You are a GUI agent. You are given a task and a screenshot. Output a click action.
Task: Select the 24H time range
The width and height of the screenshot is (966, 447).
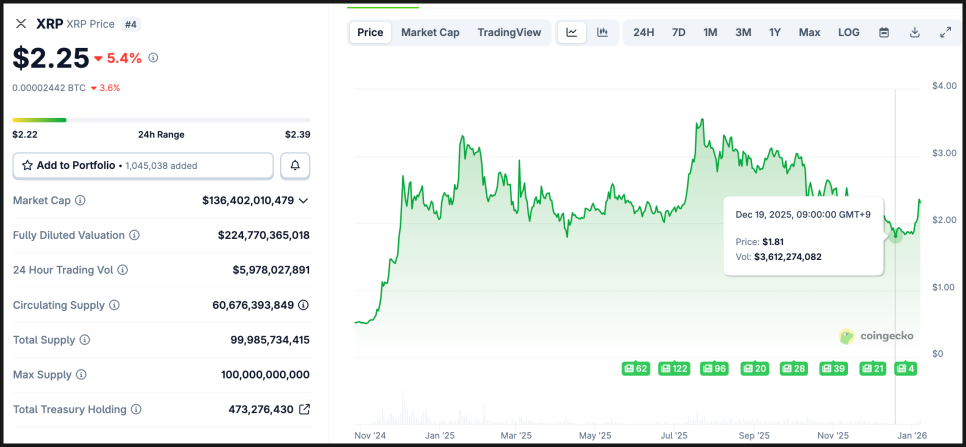[644, 32]
